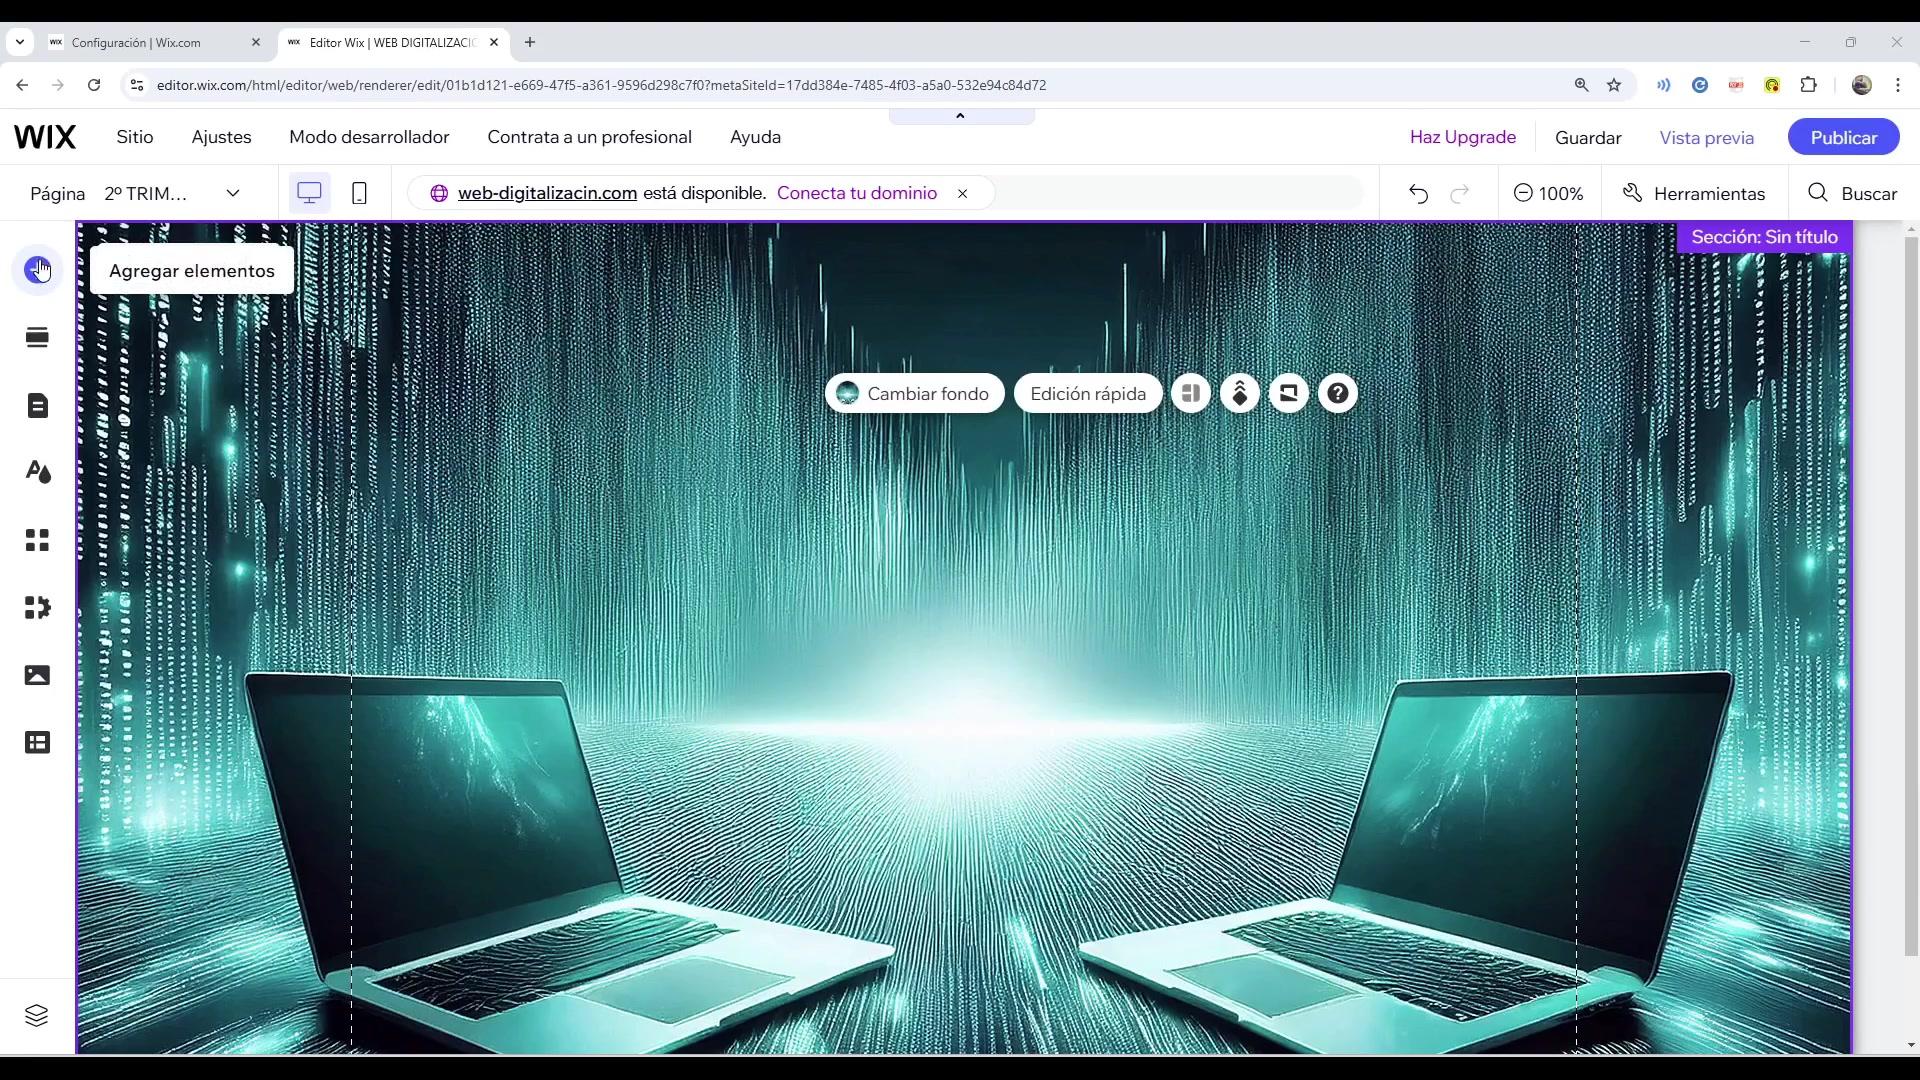Click the Cambiar fondo background button
Image resolution: width=1920 pixels, height=1080 pixels.
click(x=914, y=393)
